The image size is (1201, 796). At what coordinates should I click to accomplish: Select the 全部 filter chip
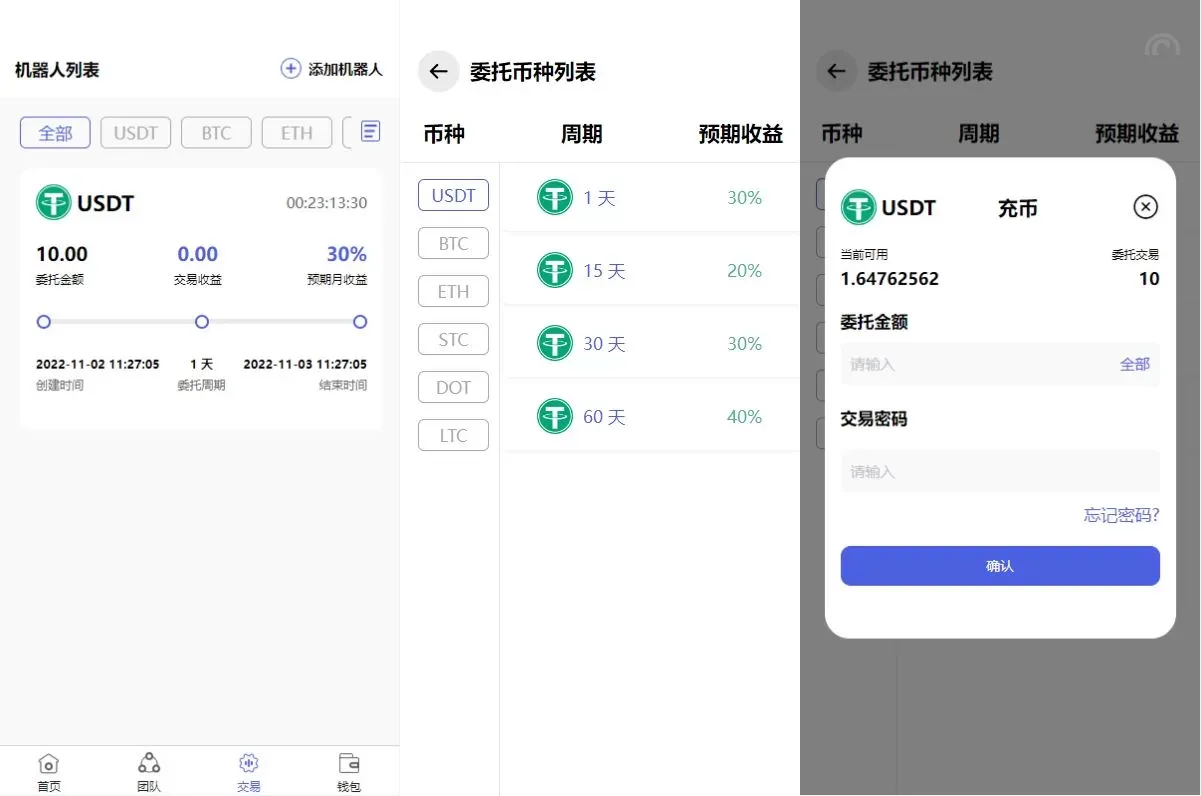tap(55, 133)
